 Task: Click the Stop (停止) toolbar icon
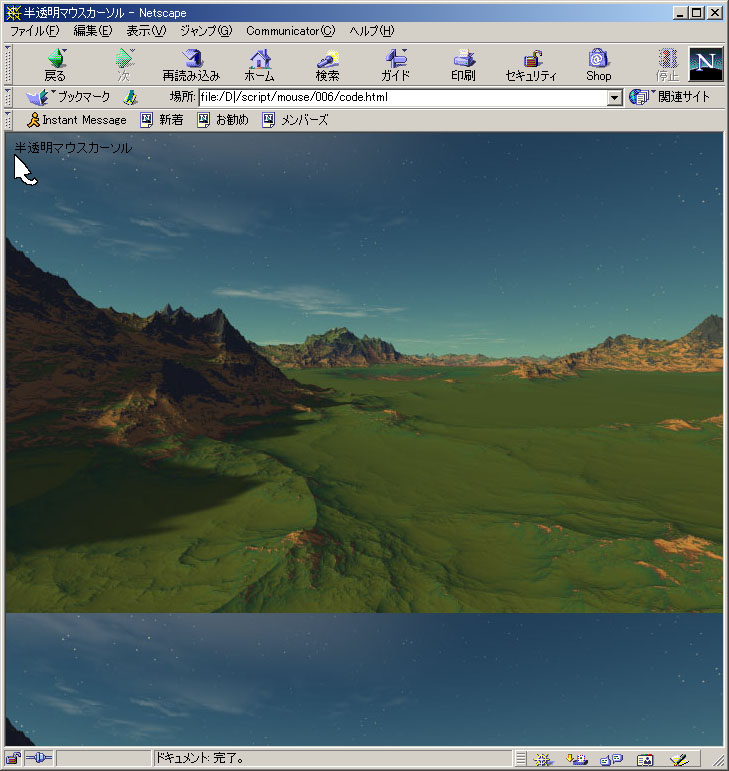tap(667, 65)
